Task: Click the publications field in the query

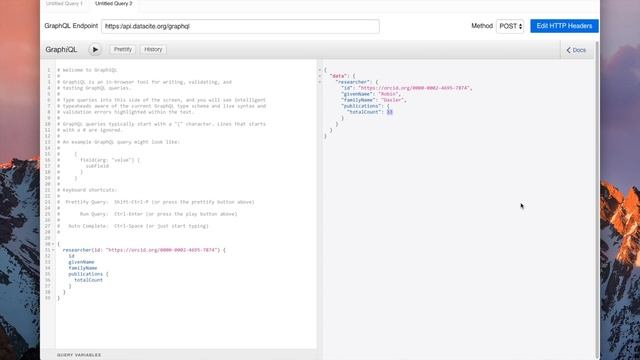Action: 85,274
